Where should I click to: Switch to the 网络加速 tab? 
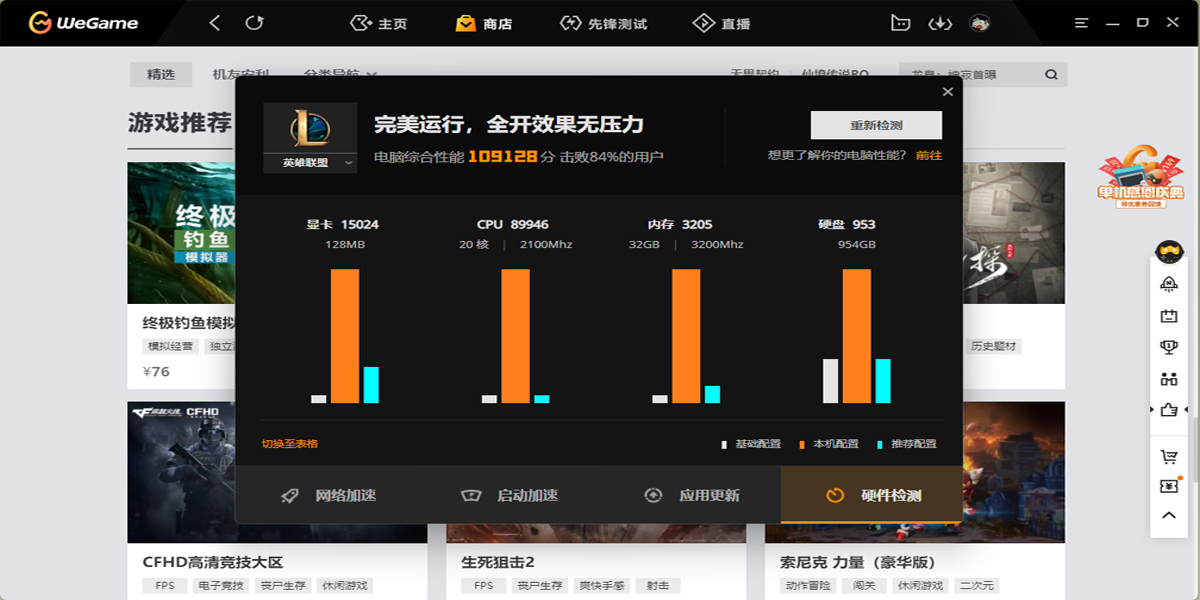click(x=326, y=495)
